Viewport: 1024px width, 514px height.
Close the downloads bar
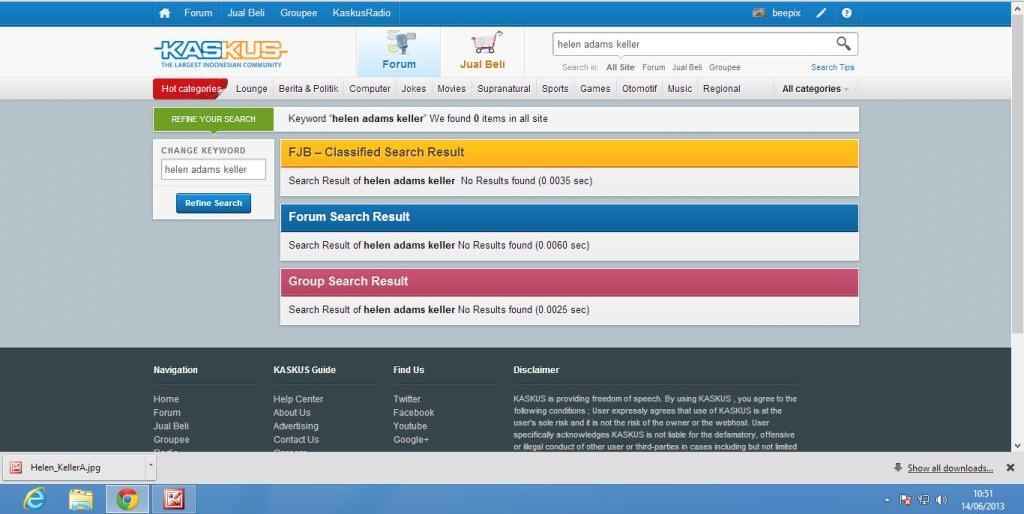tap(1010, 468)
